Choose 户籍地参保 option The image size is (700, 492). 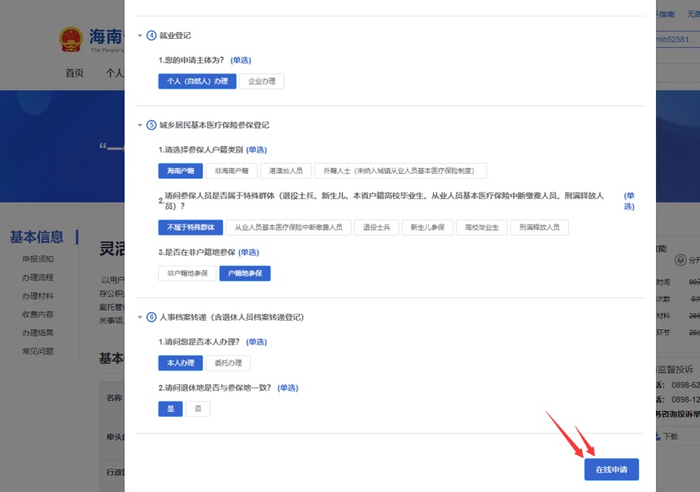(245, 273)
